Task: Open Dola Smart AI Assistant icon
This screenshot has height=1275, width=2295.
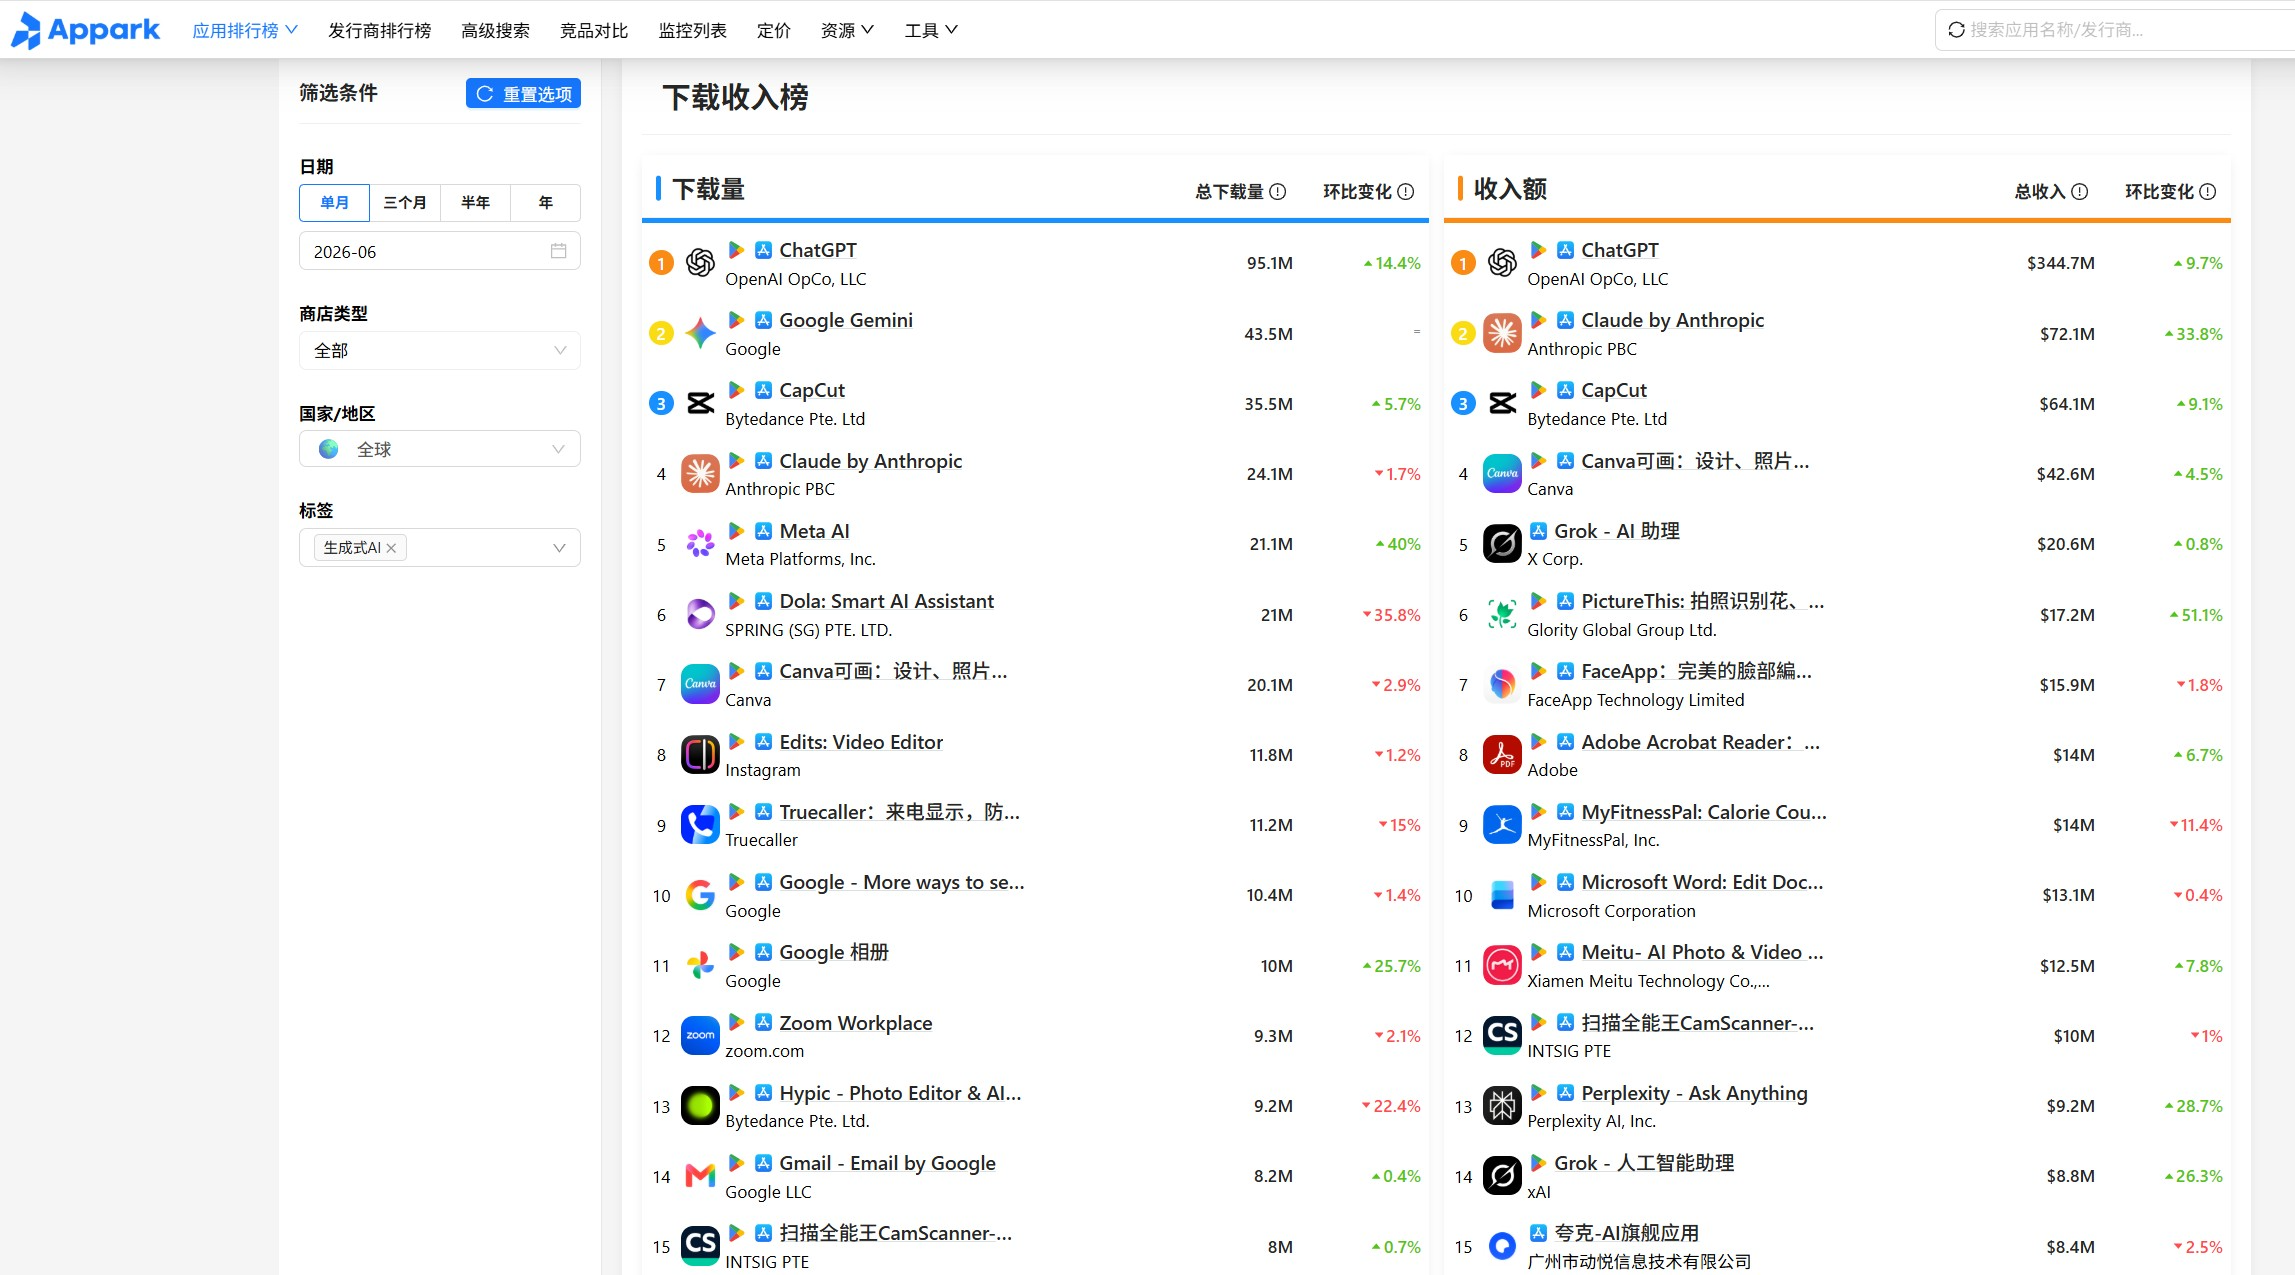Action: click(x=700, y=614)
